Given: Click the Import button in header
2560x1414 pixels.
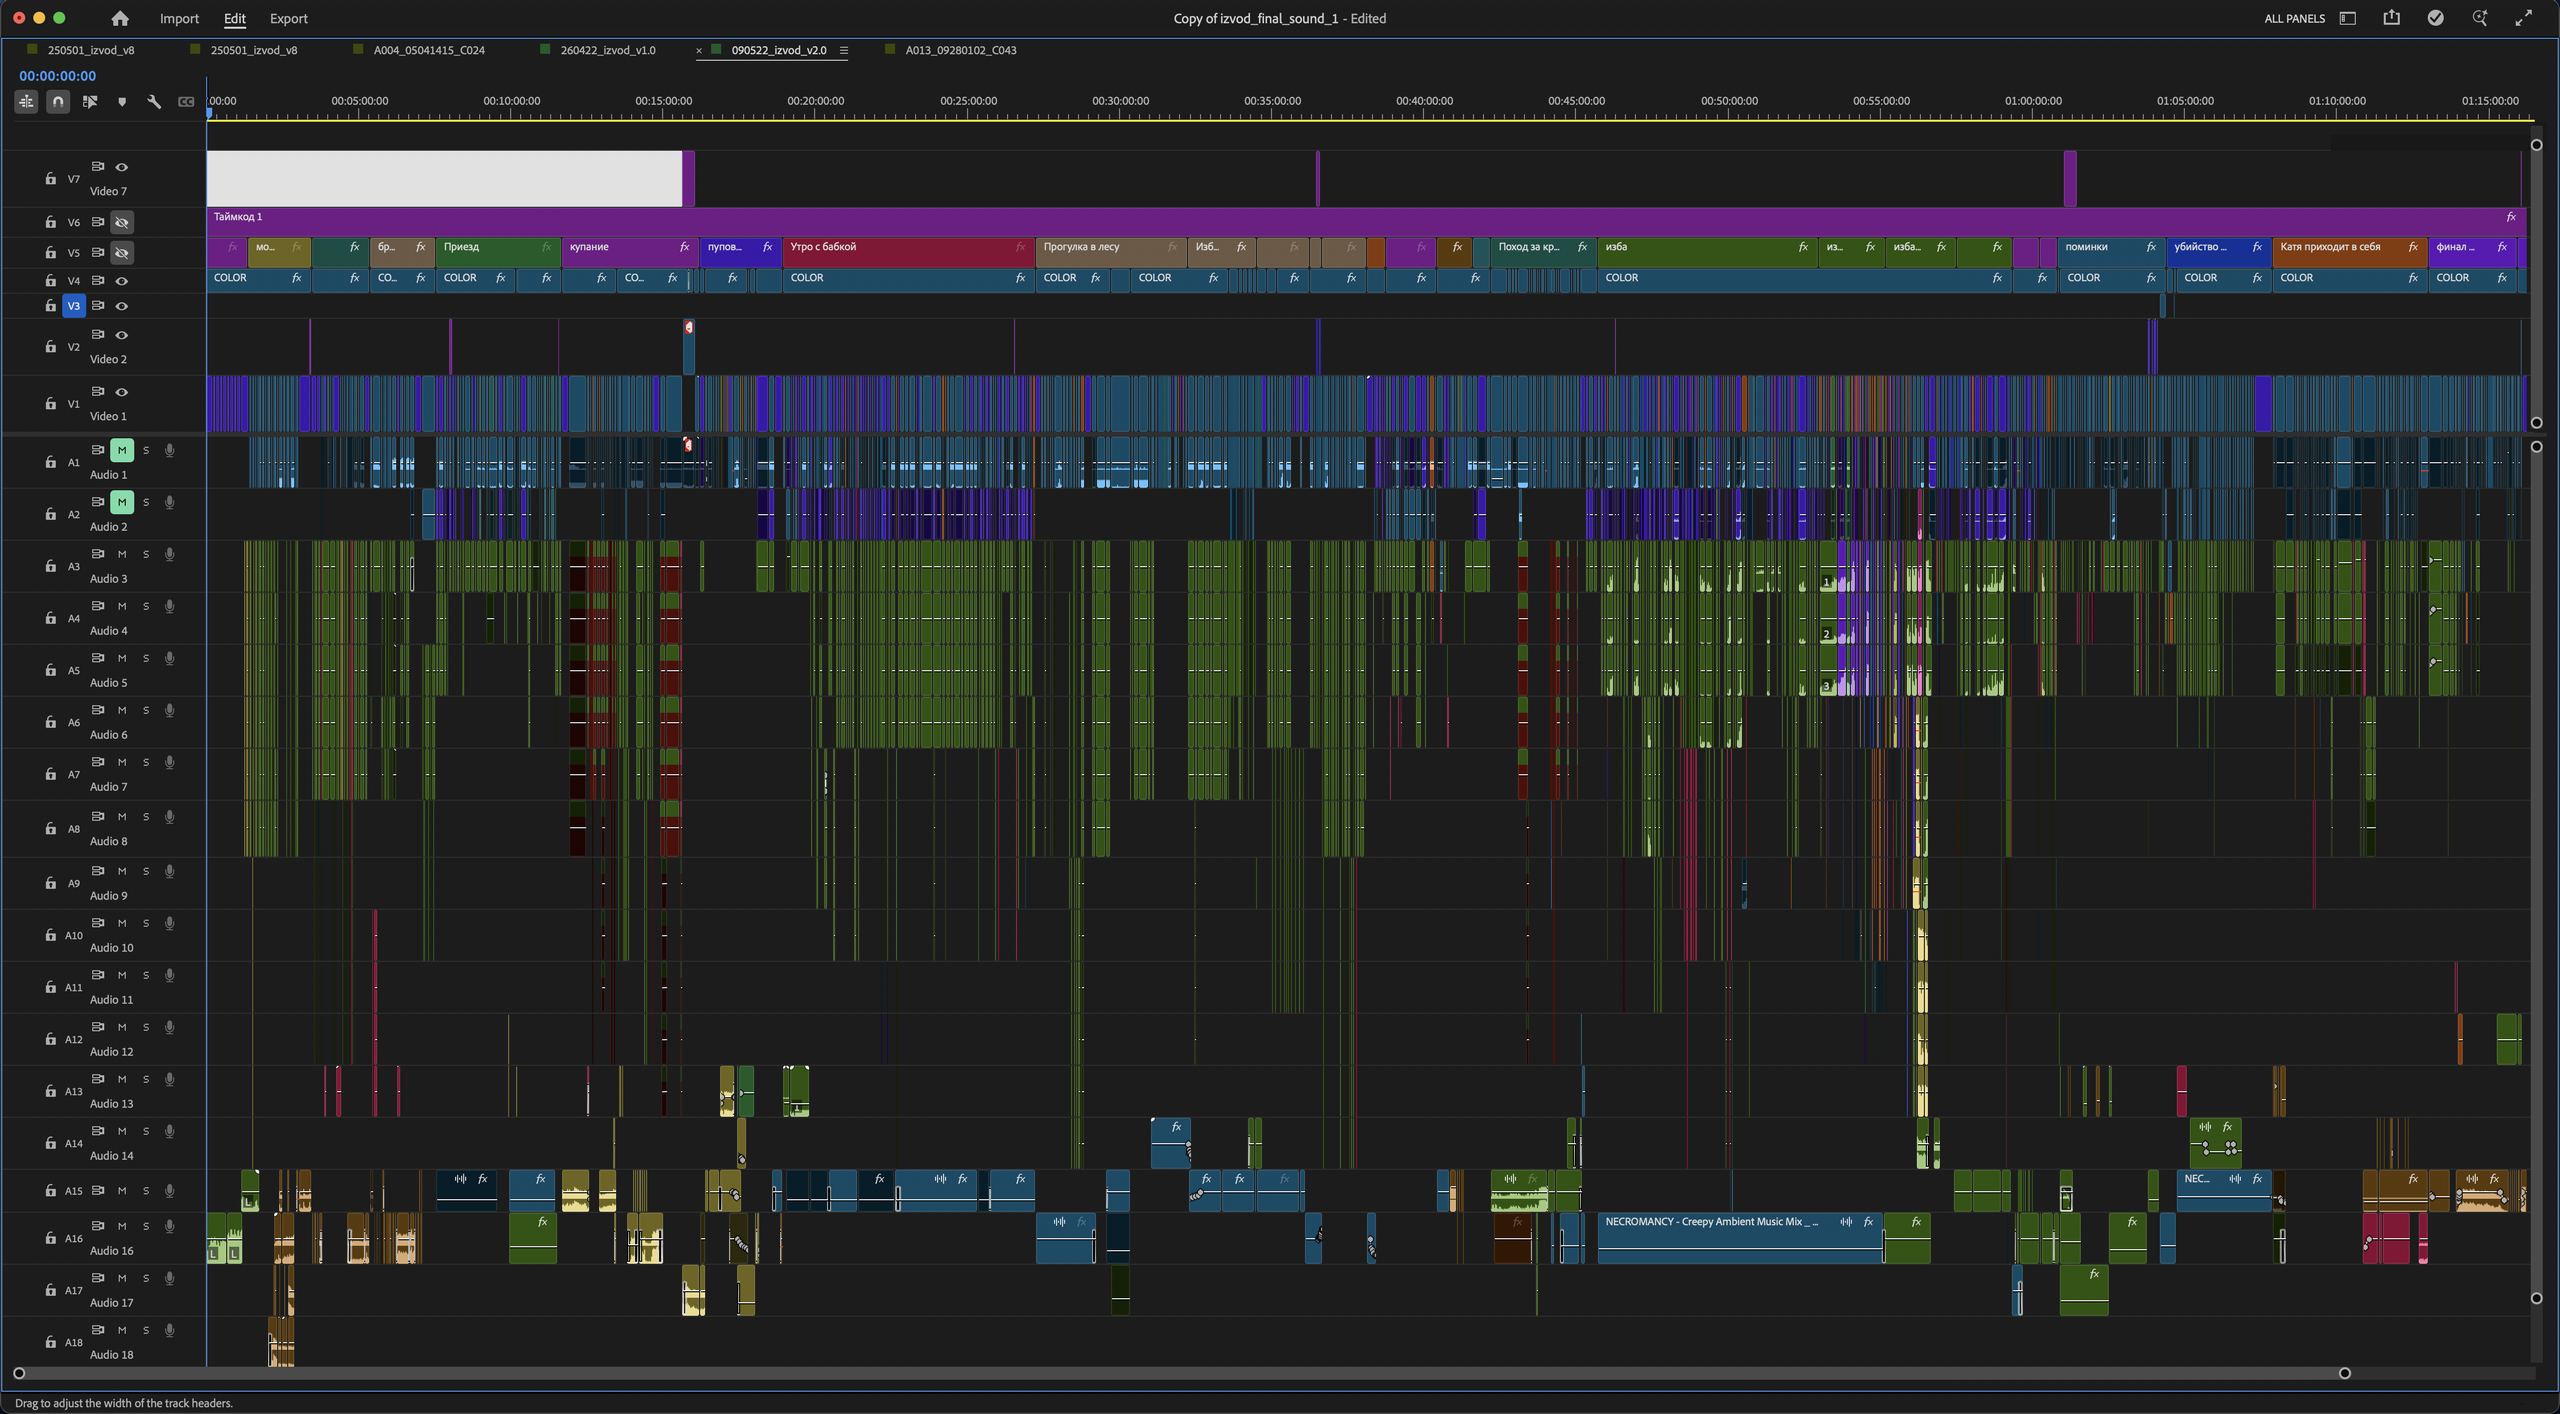Looking at the screenshot, I should [179, 18].
